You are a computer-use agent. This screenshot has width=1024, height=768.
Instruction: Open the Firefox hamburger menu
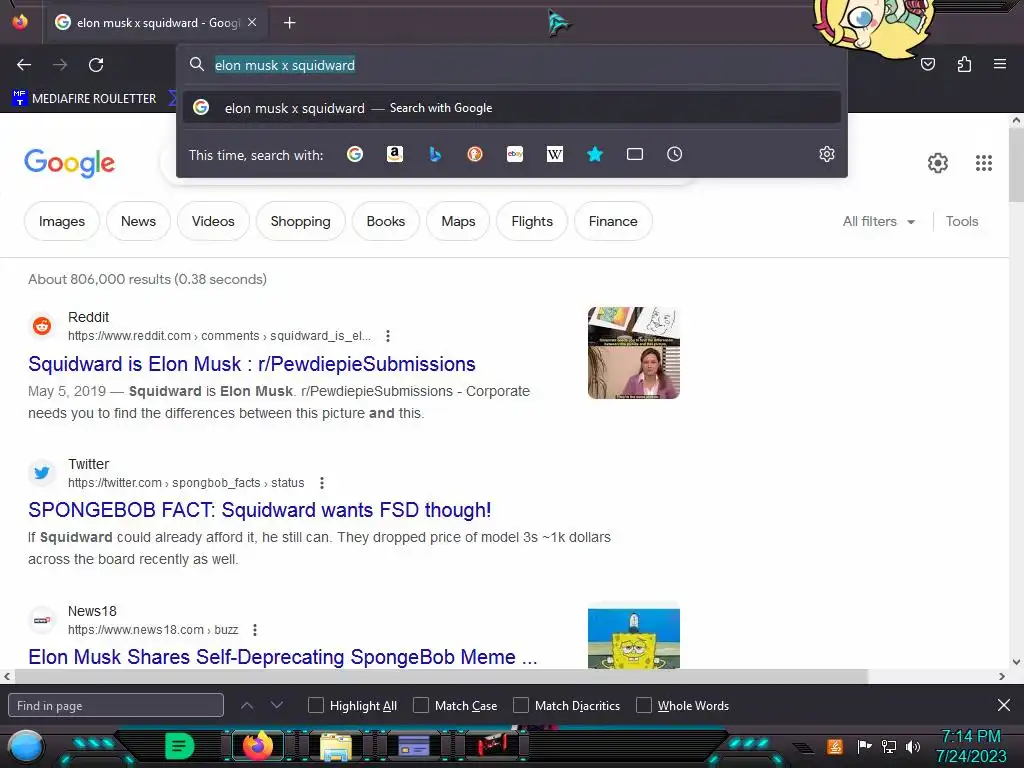click(999, 64)
